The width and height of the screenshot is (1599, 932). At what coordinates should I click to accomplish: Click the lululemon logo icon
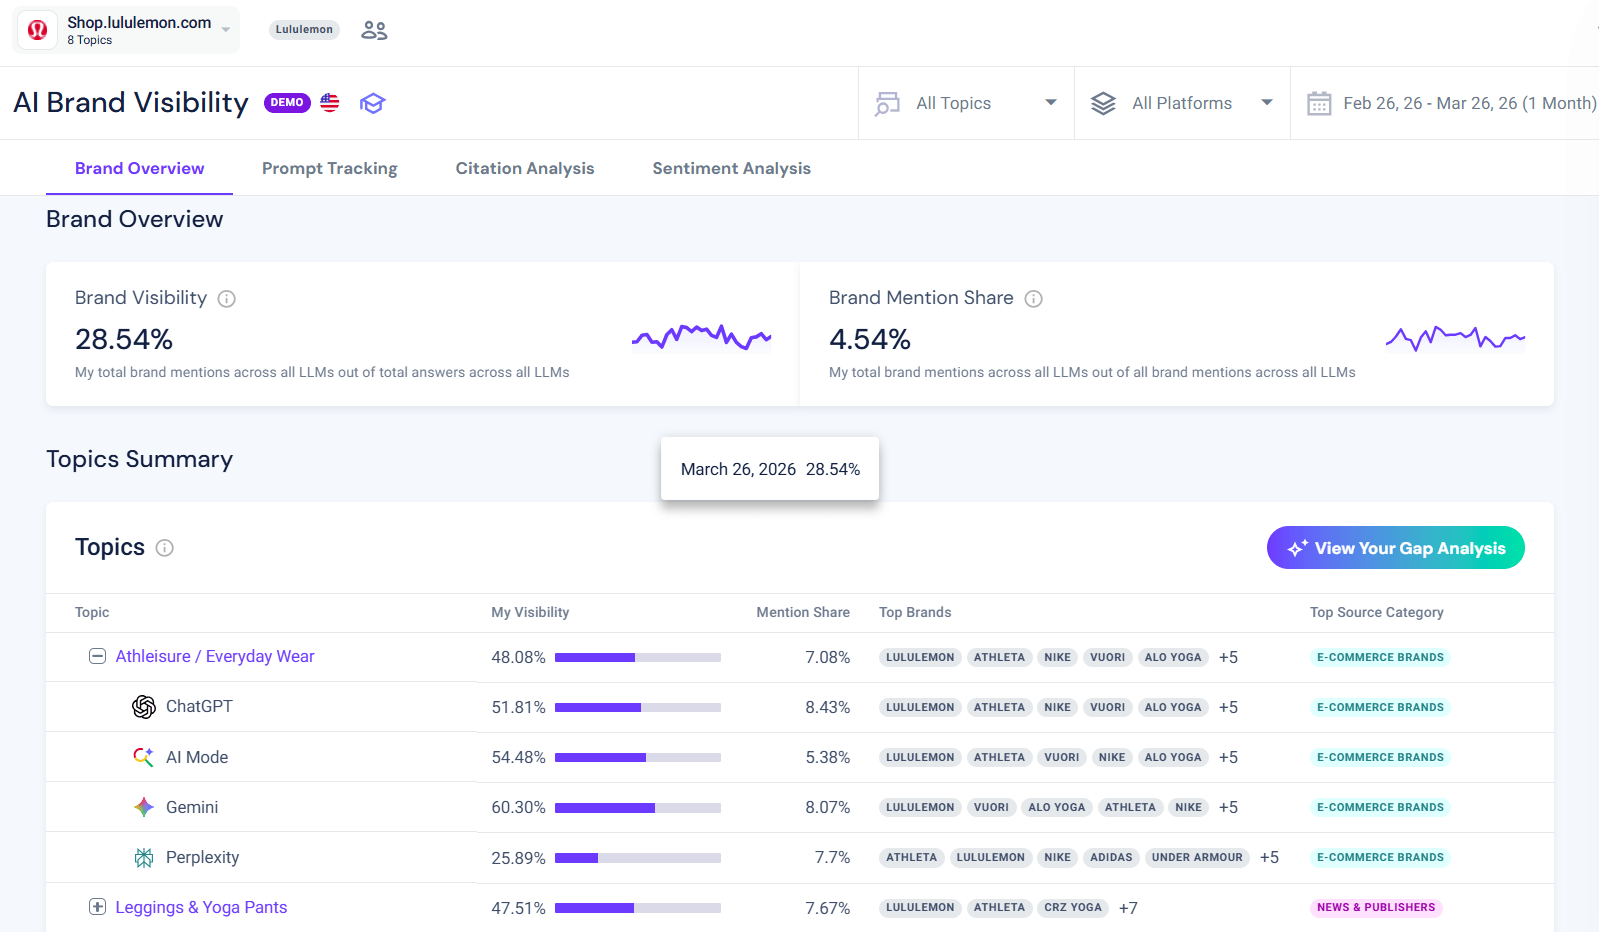click(38, 30)
